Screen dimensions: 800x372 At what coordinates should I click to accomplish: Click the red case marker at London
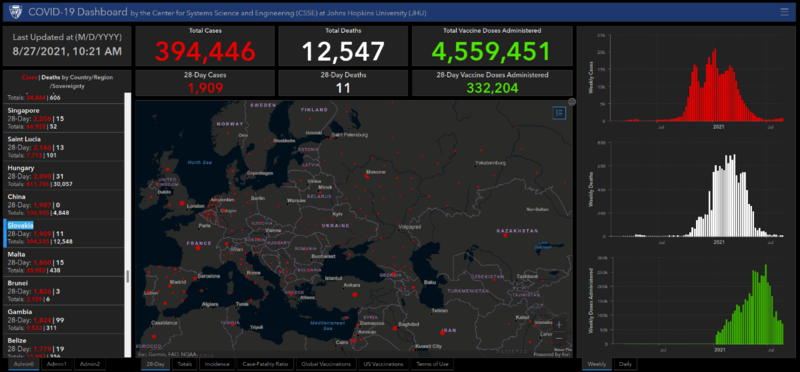pyautogui.click(x=182, y=203)
